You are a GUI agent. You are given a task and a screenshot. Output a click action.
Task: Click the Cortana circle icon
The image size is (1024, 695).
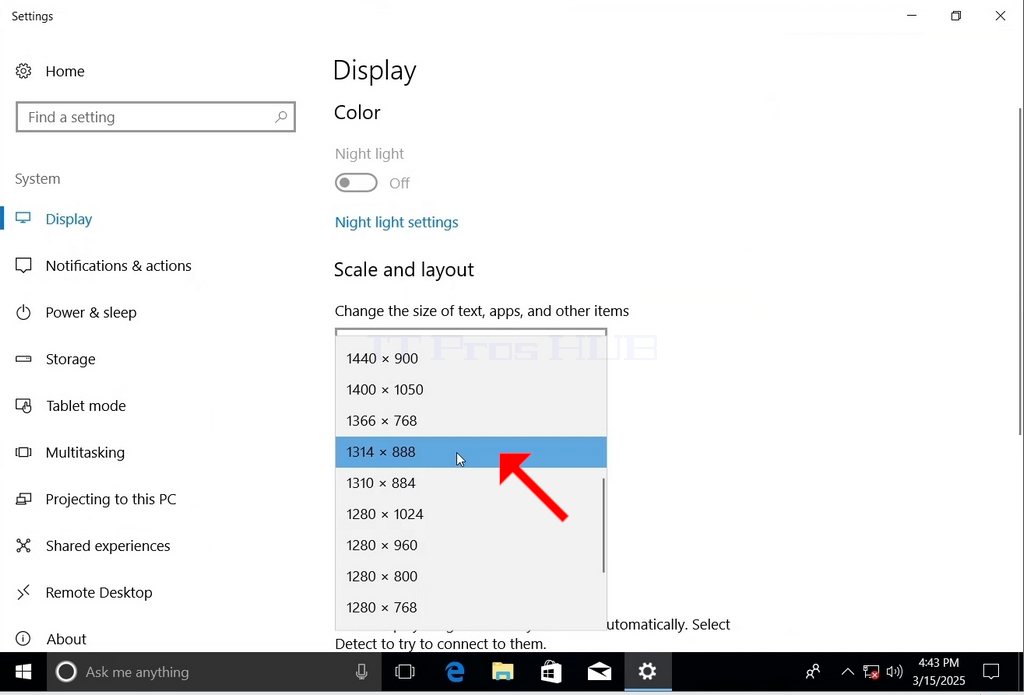click(x=66, y=671)
